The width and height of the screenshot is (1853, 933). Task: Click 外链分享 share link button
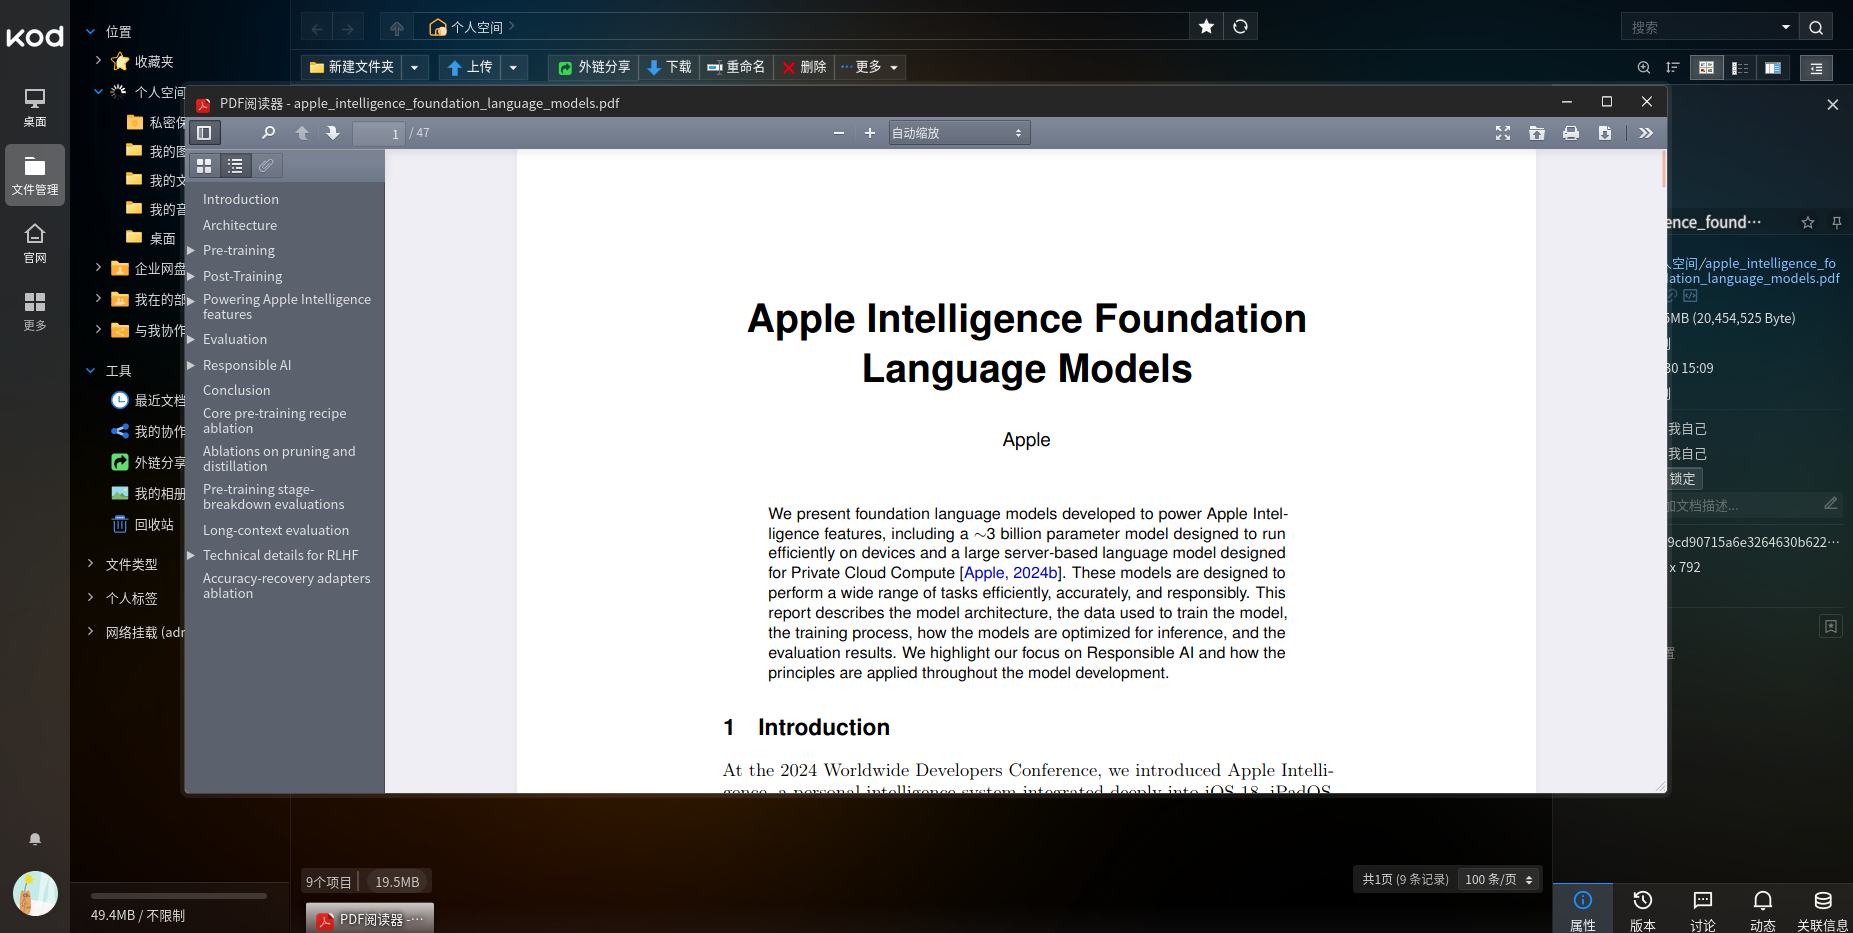point(594,67)
